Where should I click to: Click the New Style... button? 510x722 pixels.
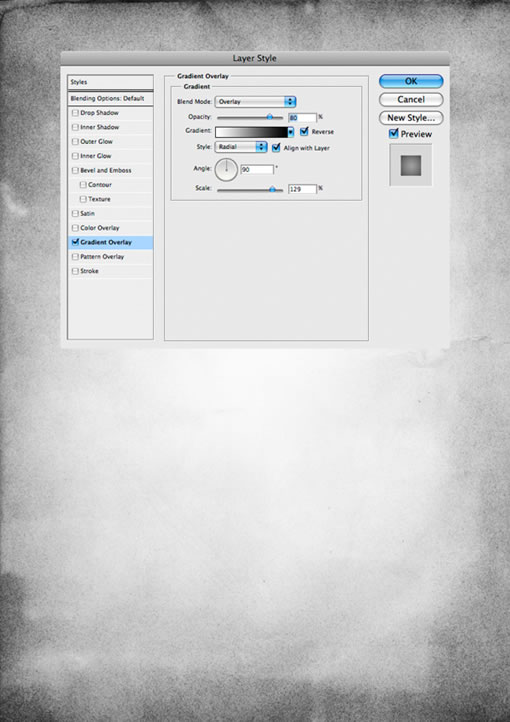pos(411,118)
